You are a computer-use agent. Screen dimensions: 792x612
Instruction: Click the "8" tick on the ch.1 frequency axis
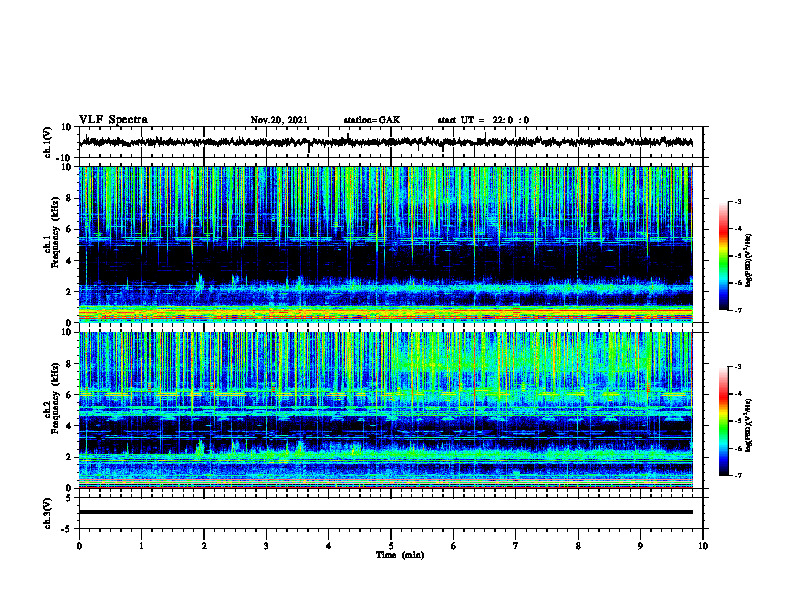tap(70, 198)
